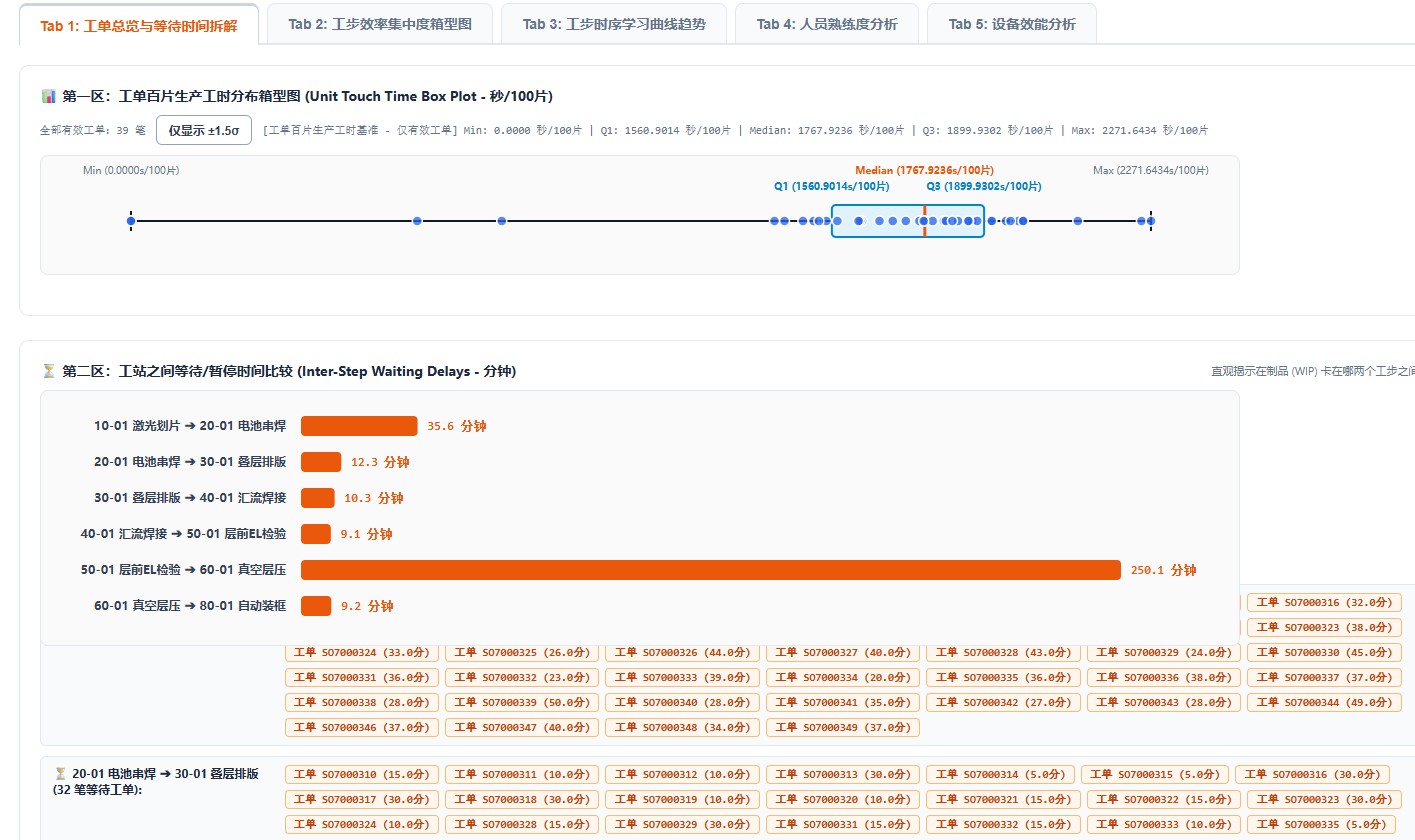Viewport: 1415px width, 840px height.
Task: Click the 40-01 汇流焊接 ➔ 50-01 层前EL检验 row label
Action: tap(183, 534)
